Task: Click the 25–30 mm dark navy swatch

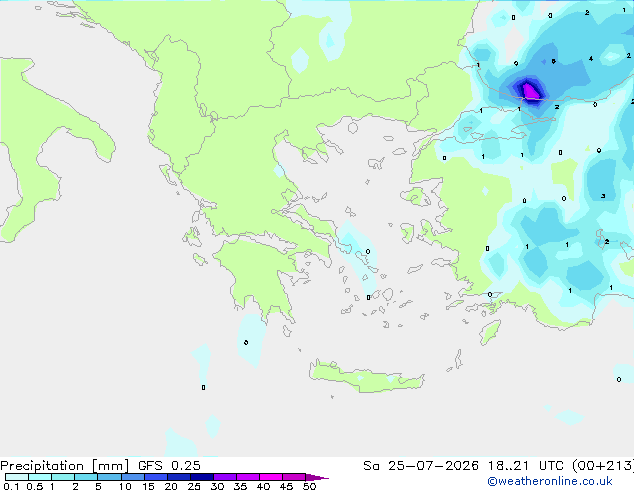Action: [202, 477]
